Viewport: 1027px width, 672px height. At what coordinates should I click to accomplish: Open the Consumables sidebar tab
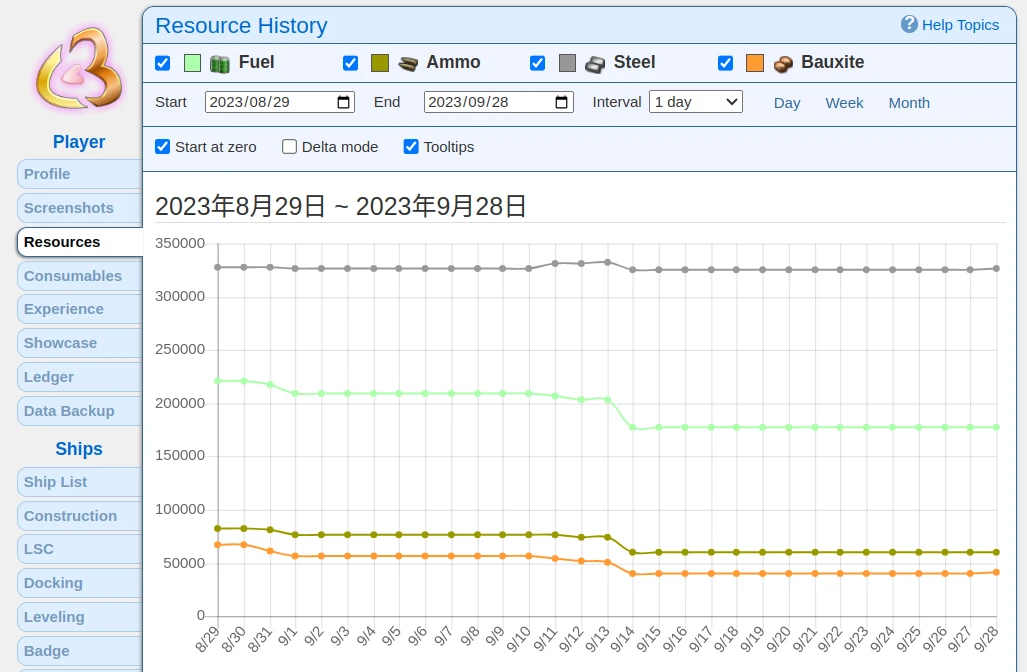coord(80,276)
